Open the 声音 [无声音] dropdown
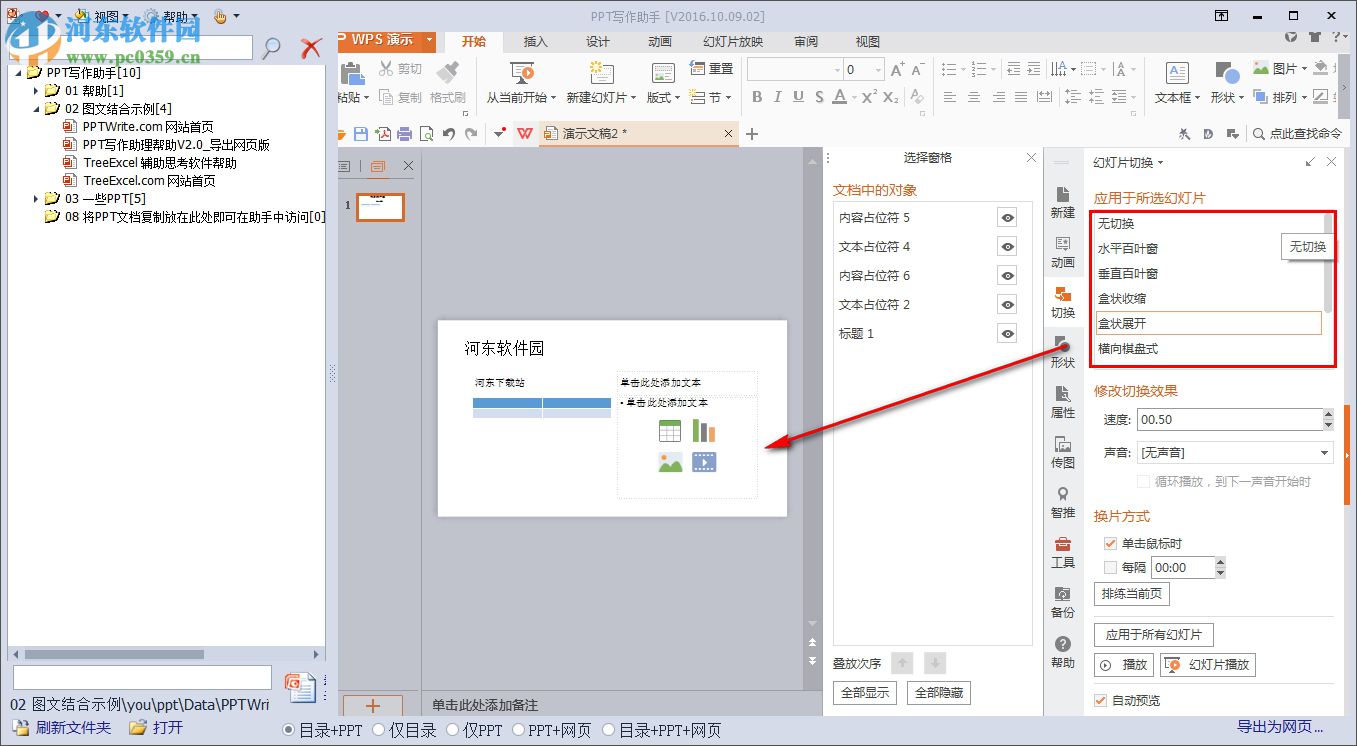 pyautogui.click(x=1235, y=453)
